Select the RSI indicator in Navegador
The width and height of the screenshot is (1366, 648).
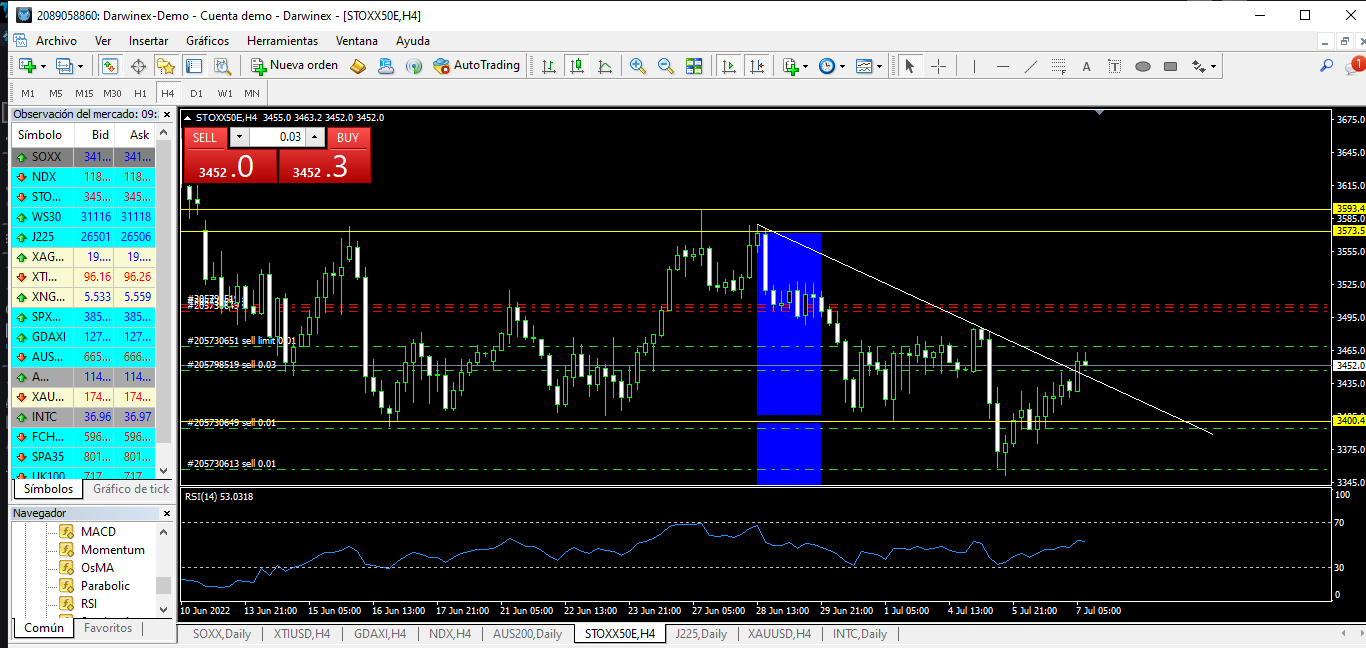click(x=89, y=603)
